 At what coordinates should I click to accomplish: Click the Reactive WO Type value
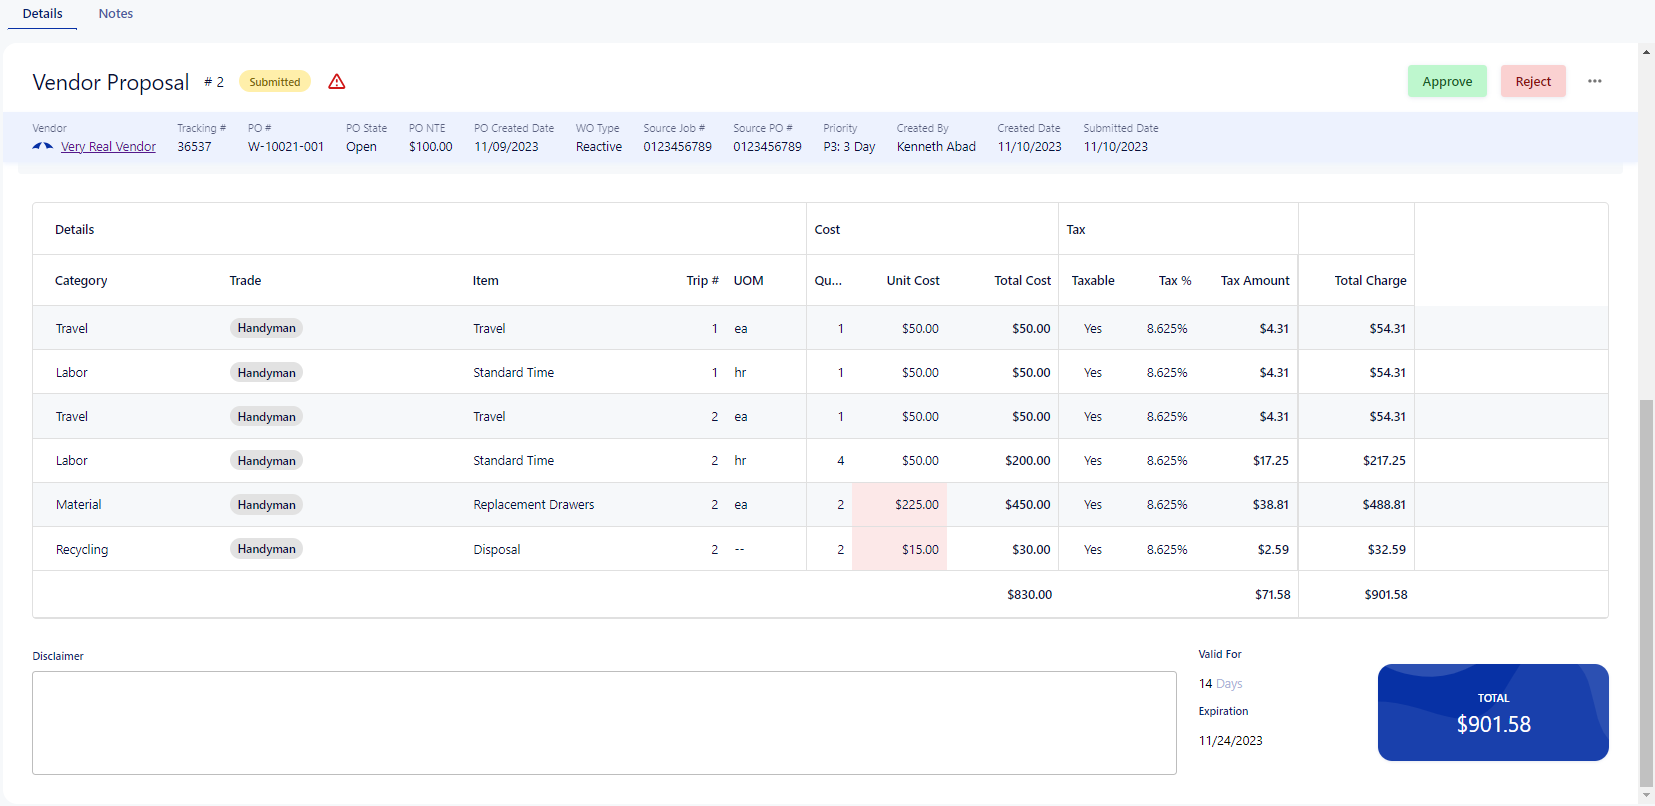(598, 146)
